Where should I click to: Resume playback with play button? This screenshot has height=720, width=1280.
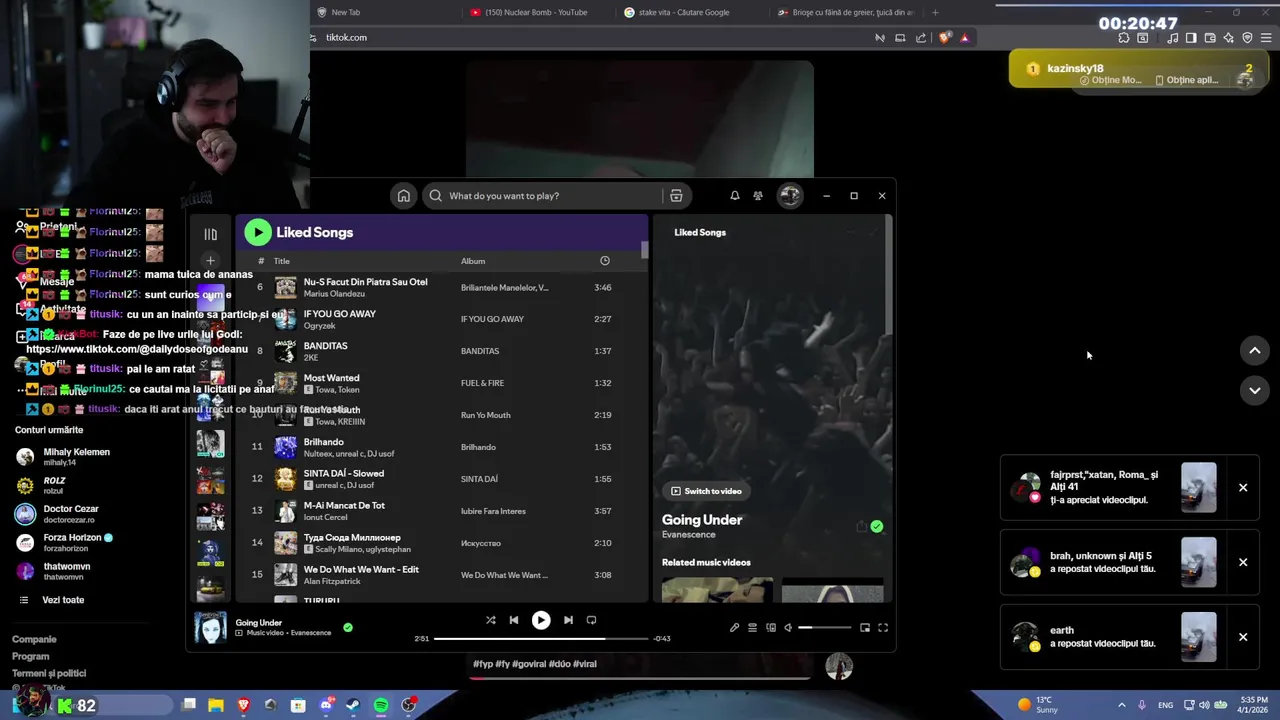[541, 620]
